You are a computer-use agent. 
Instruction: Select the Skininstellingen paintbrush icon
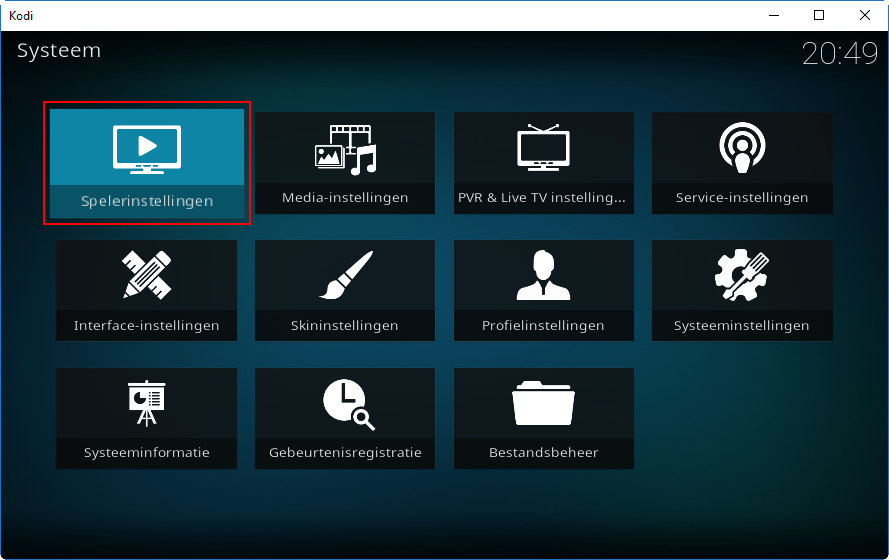point(345,275)
